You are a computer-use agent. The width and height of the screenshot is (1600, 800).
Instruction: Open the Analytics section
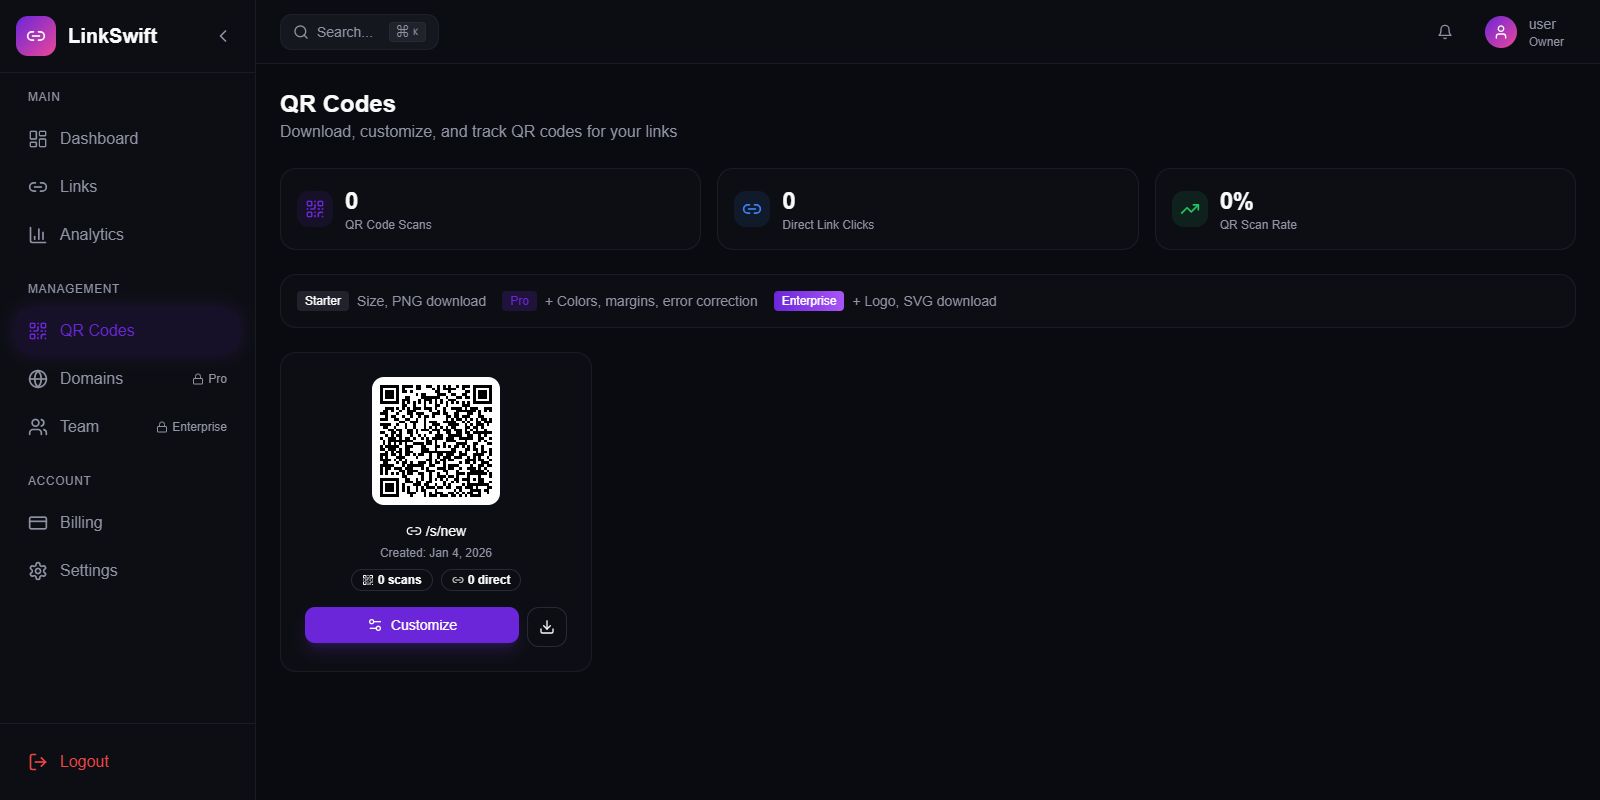click(x=91, y=234)
